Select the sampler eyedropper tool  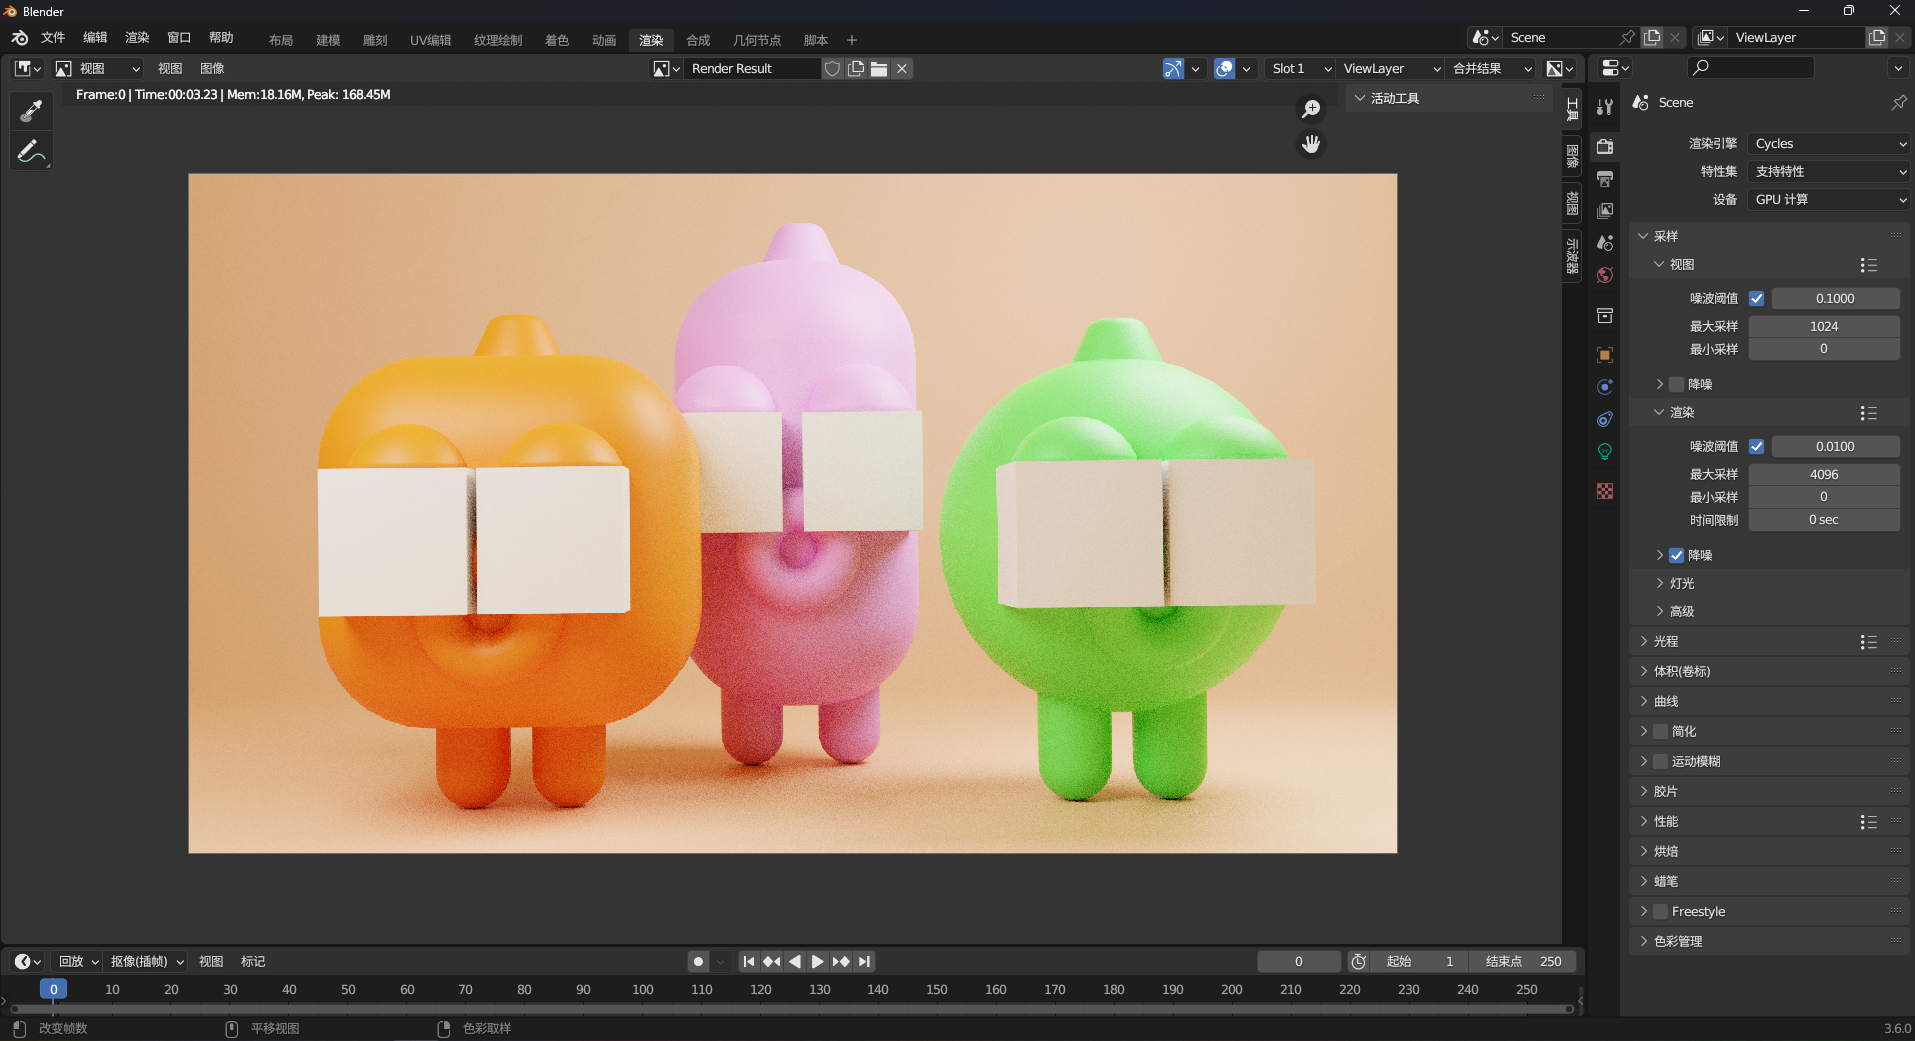[x=31, y=111]
